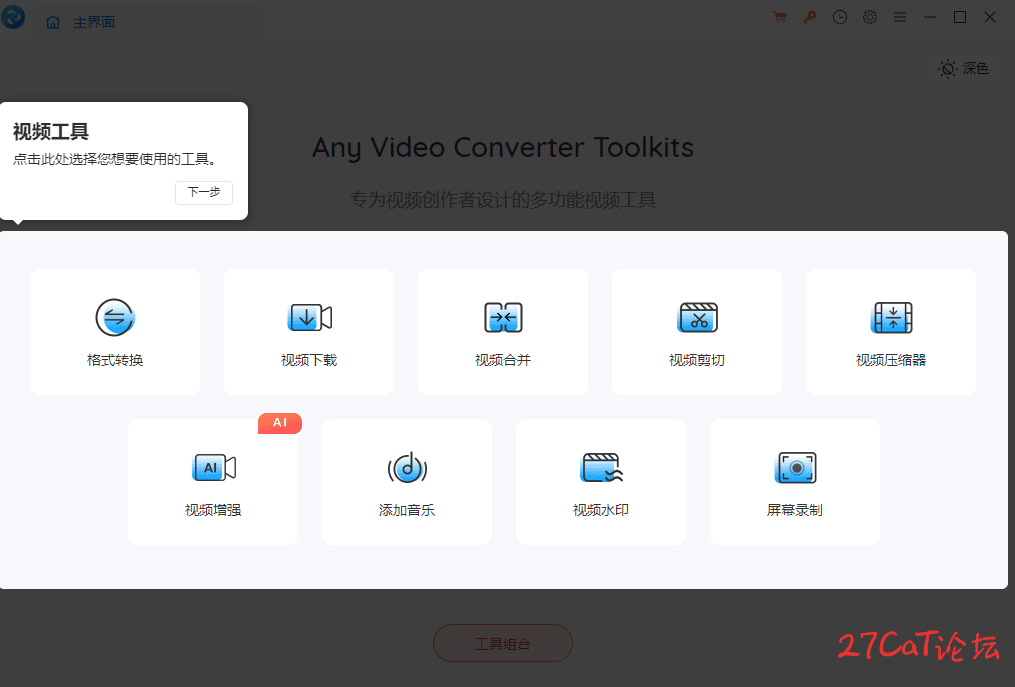
Task: Click the Any Video Converter Toolkits title
Action: tap(503, 148)
